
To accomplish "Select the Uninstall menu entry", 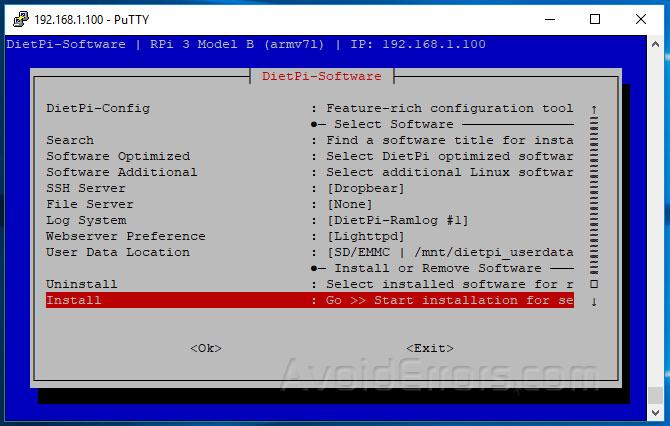I will (82, 284).
